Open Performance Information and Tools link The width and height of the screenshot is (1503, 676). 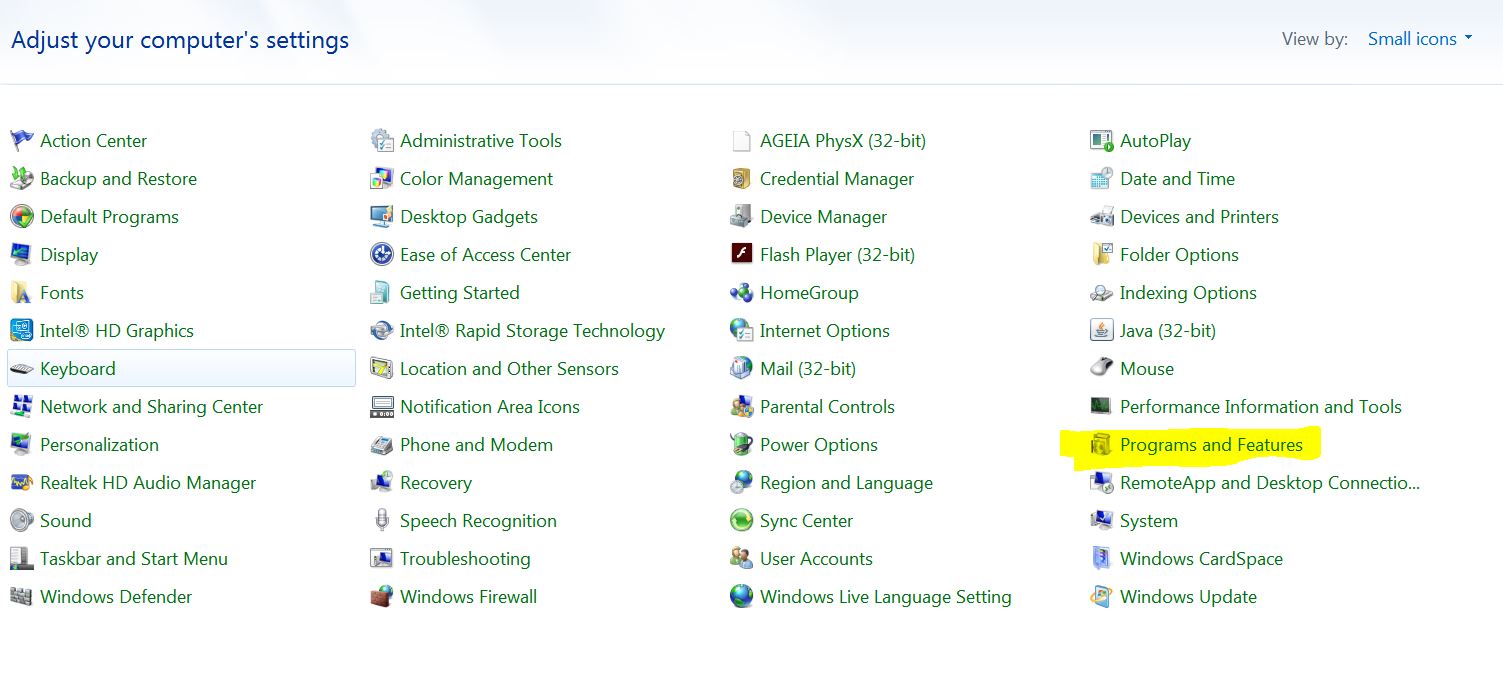(1261, 407)
